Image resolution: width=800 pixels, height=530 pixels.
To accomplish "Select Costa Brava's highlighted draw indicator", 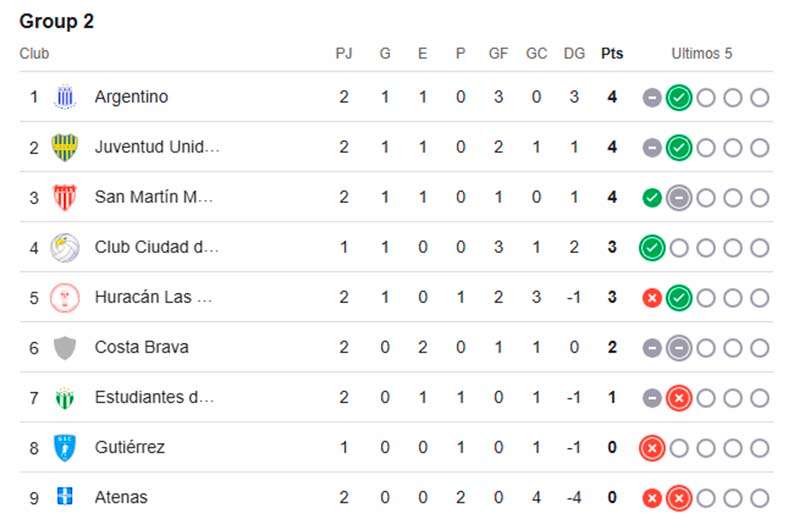I will tap(679, 348).
